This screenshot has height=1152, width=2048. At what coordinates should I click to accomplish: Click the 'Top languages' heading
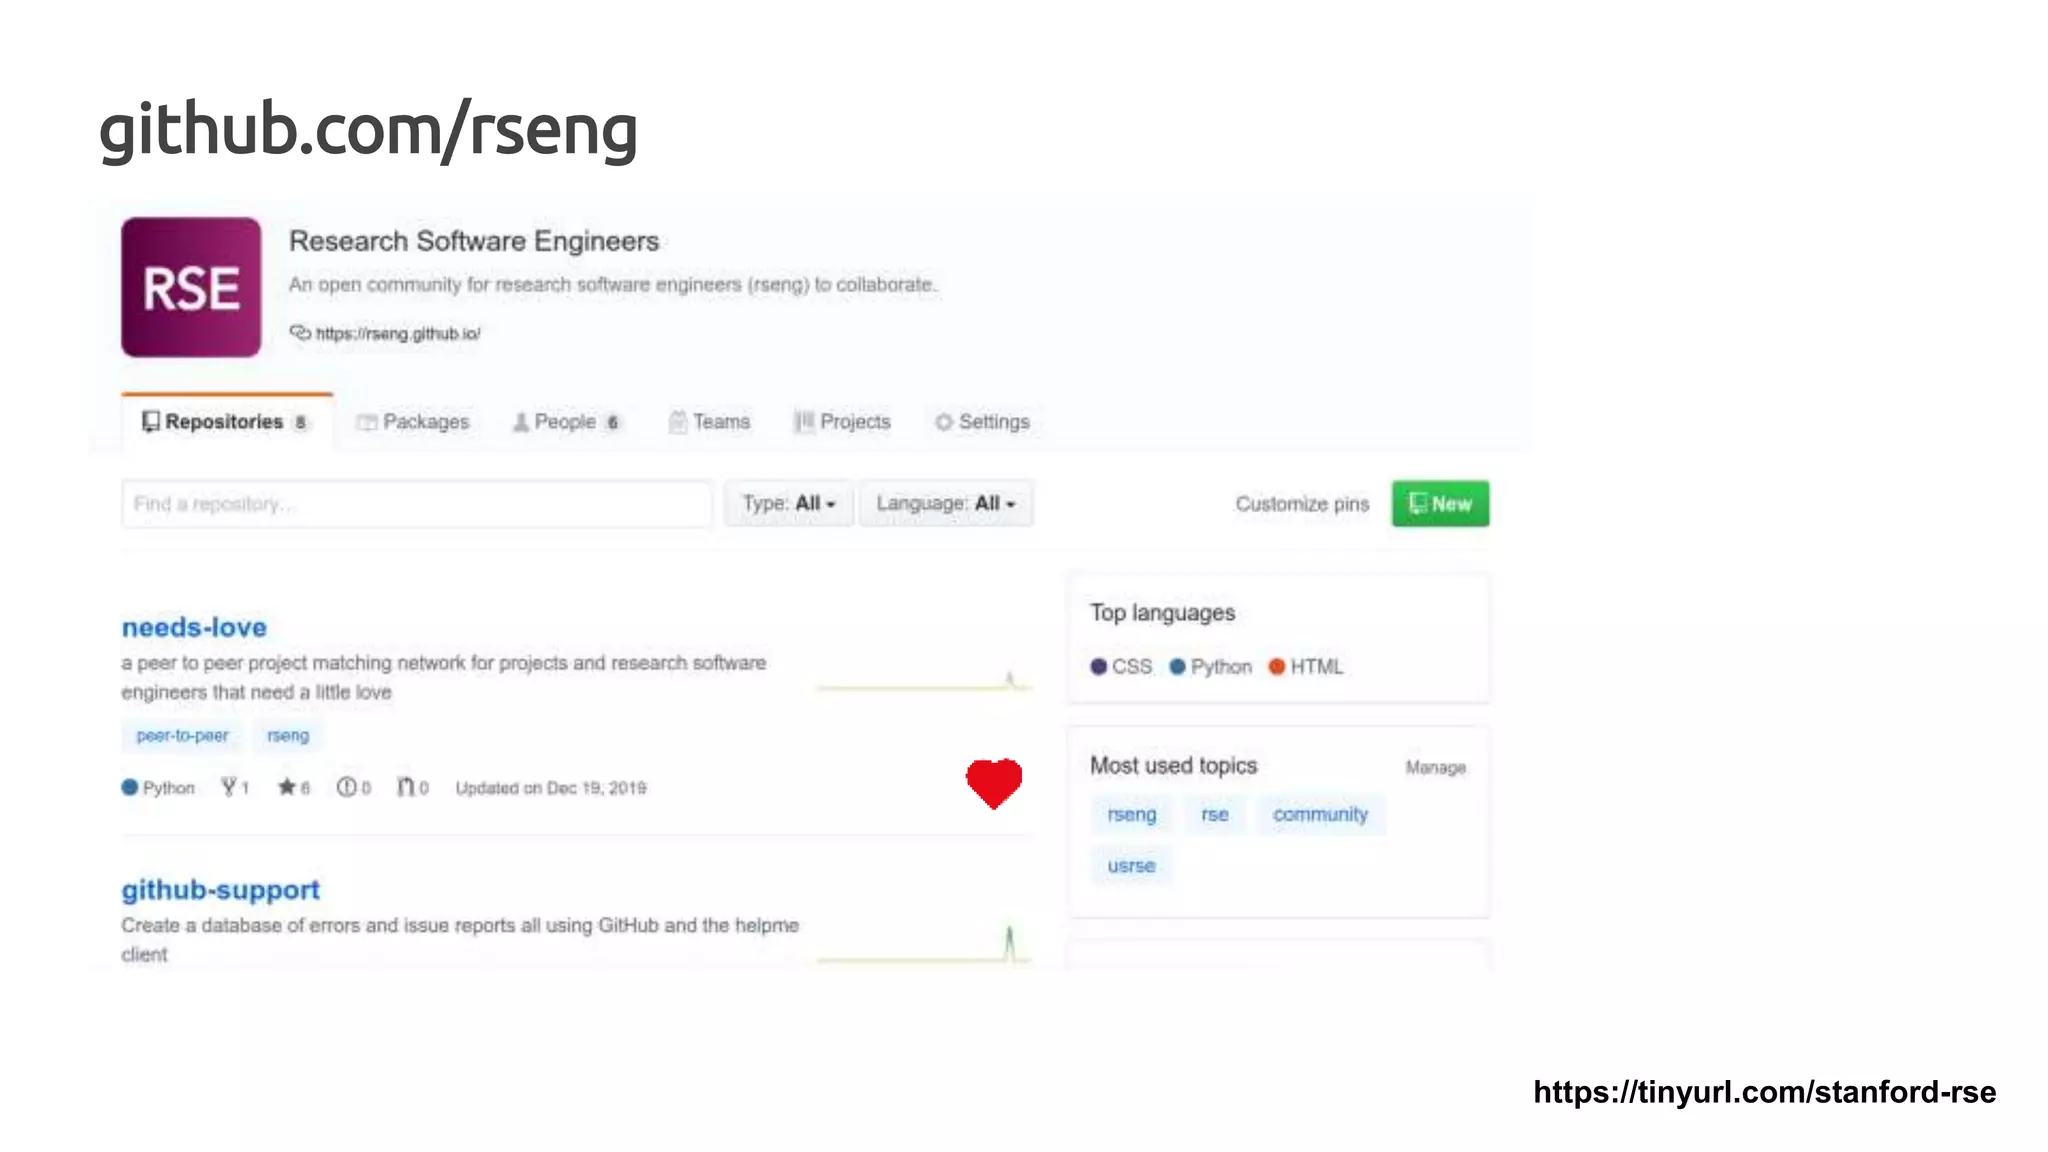pyautogui.click(x=1162, y=613)
